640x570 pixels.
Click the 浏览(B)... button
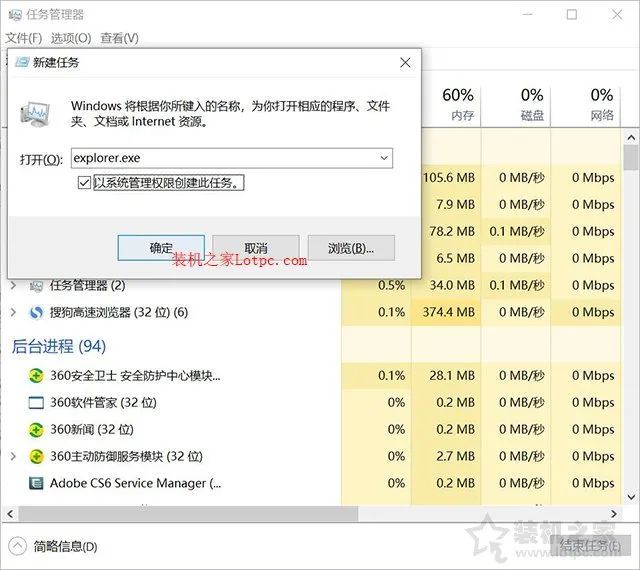tap(349, 248)
